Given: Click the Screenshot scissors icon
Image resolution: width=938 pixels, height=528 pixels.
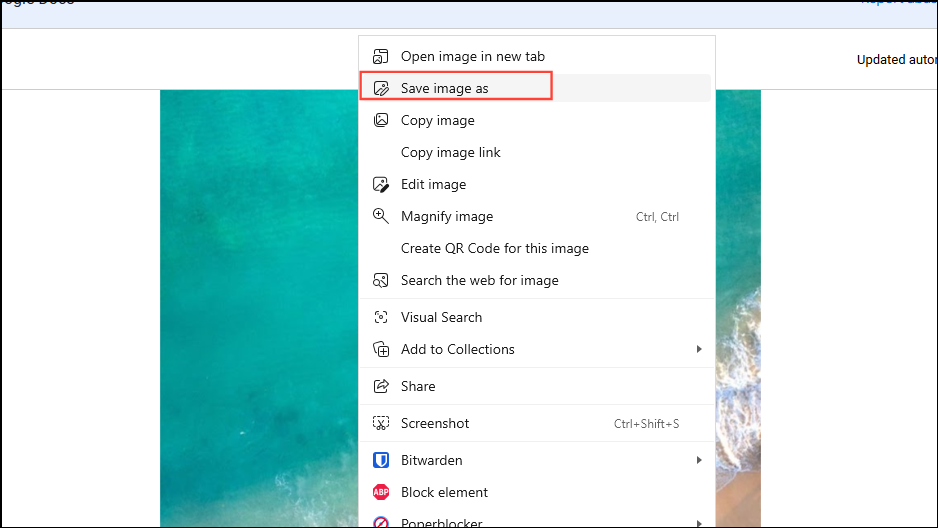Looking at the screenshot, I should [x=380, y=423].
